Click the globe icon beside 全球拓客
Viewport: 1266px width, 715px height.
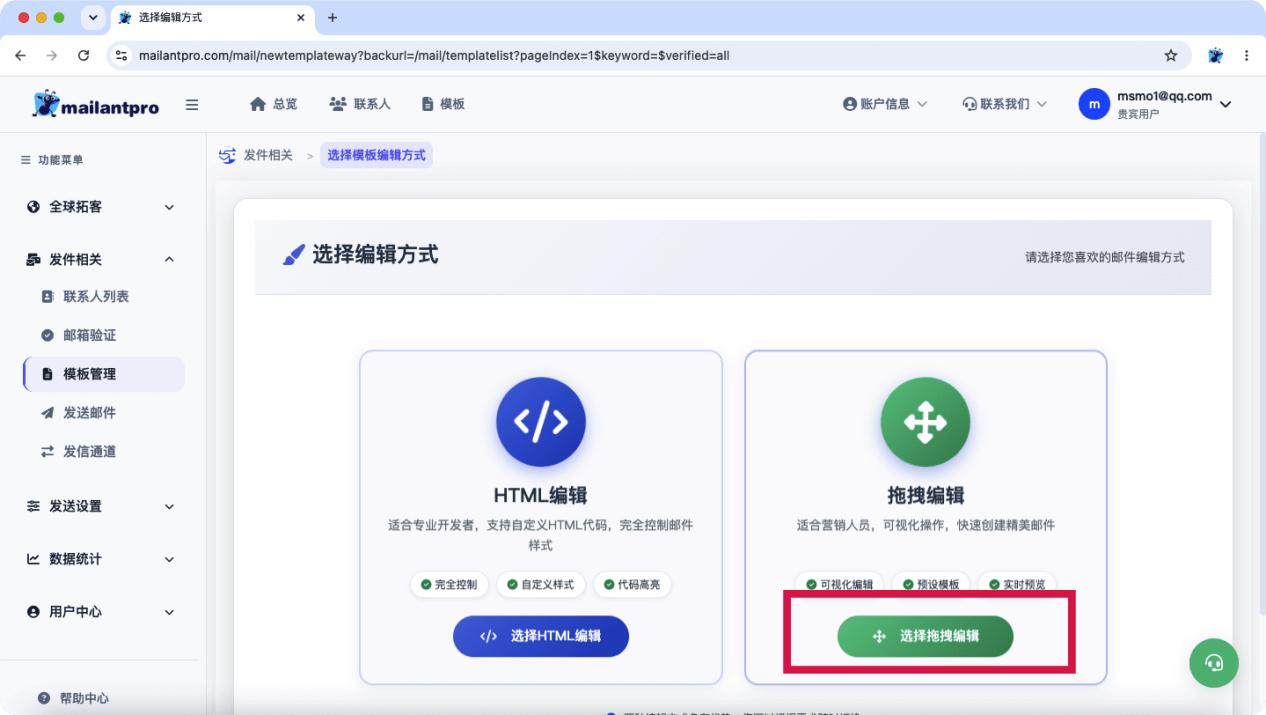(x=34, y=207)
